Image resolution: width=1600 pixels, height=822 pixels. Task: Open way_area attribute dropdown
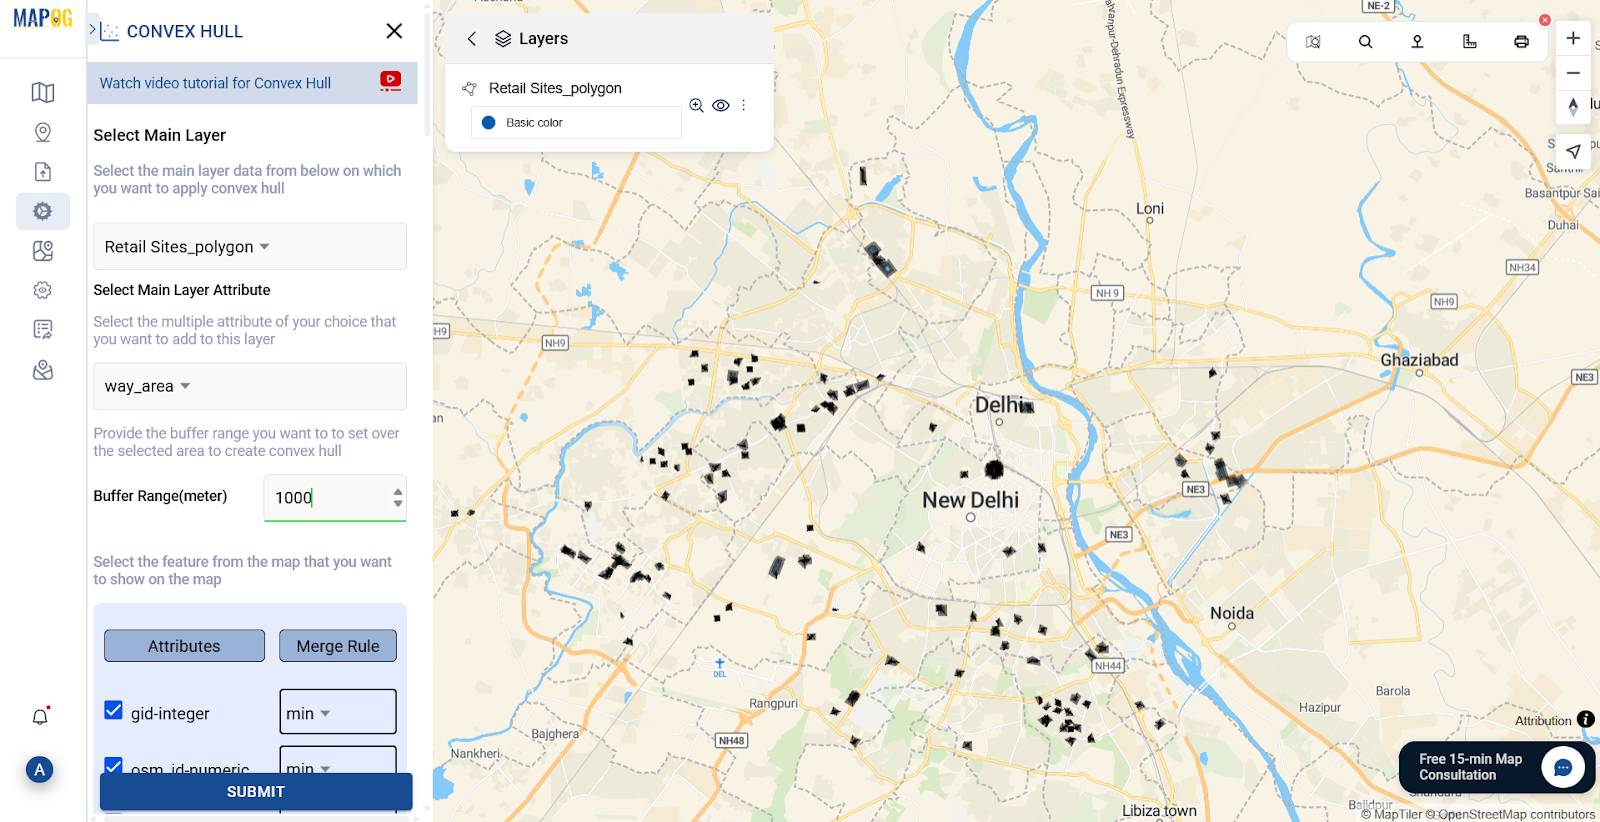[250, 386]
